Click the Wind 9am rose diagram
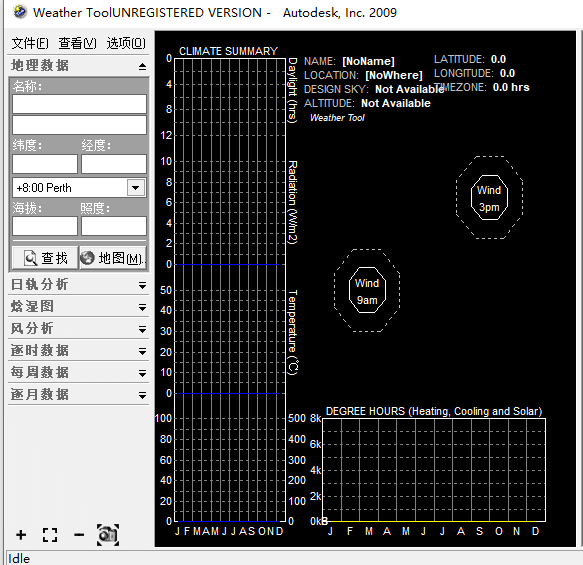This screenshot has height=565, width=583. (367, 290)
